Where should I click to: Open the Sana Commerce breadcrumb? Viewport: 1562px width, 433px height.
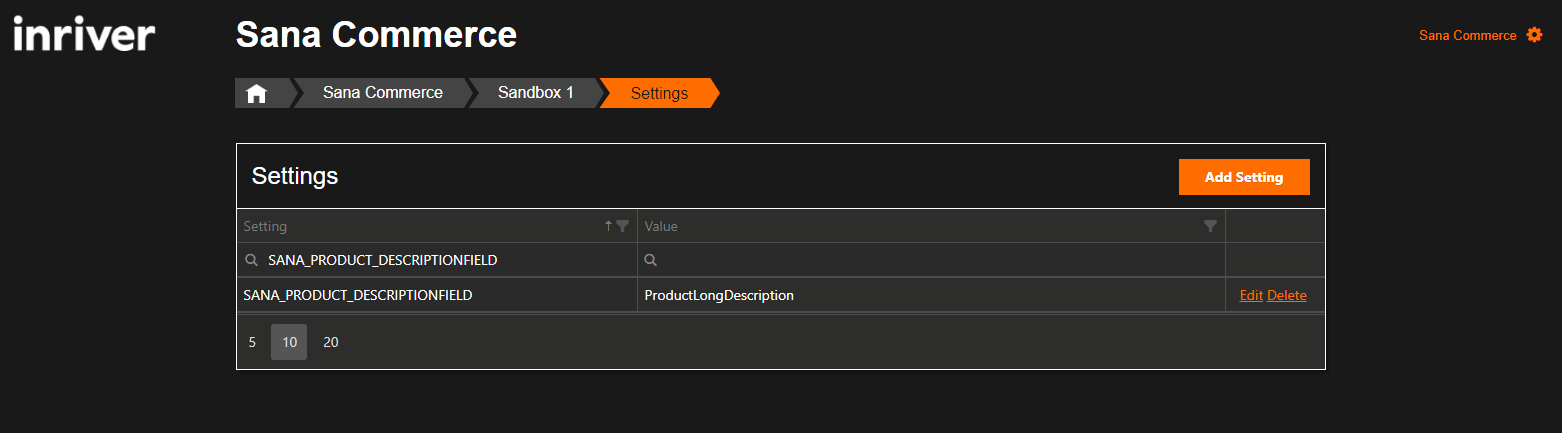coord(383,93)
